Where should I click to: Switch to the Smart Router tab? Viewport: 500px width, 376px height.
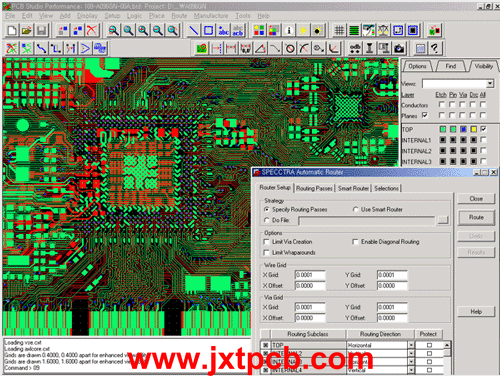point(353,188)
